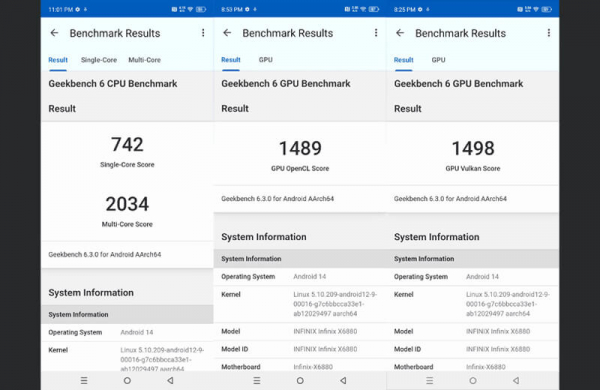
Task: Tap battery icon in 11:01 PM status bar
Action: [201, 9]
